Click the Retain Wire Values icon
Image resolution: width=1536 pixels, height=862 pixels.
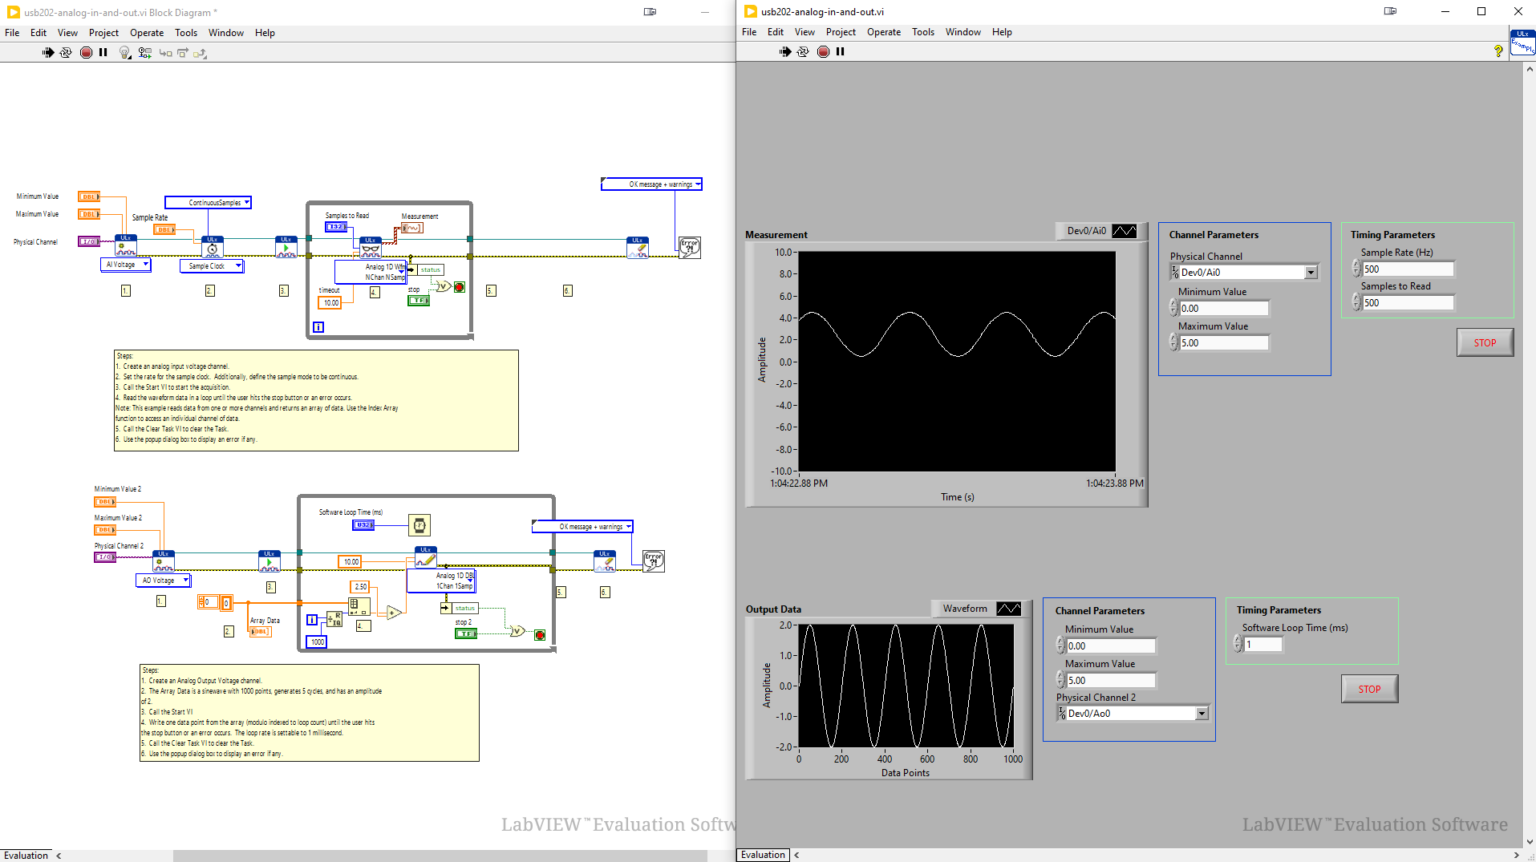(146, 52)
